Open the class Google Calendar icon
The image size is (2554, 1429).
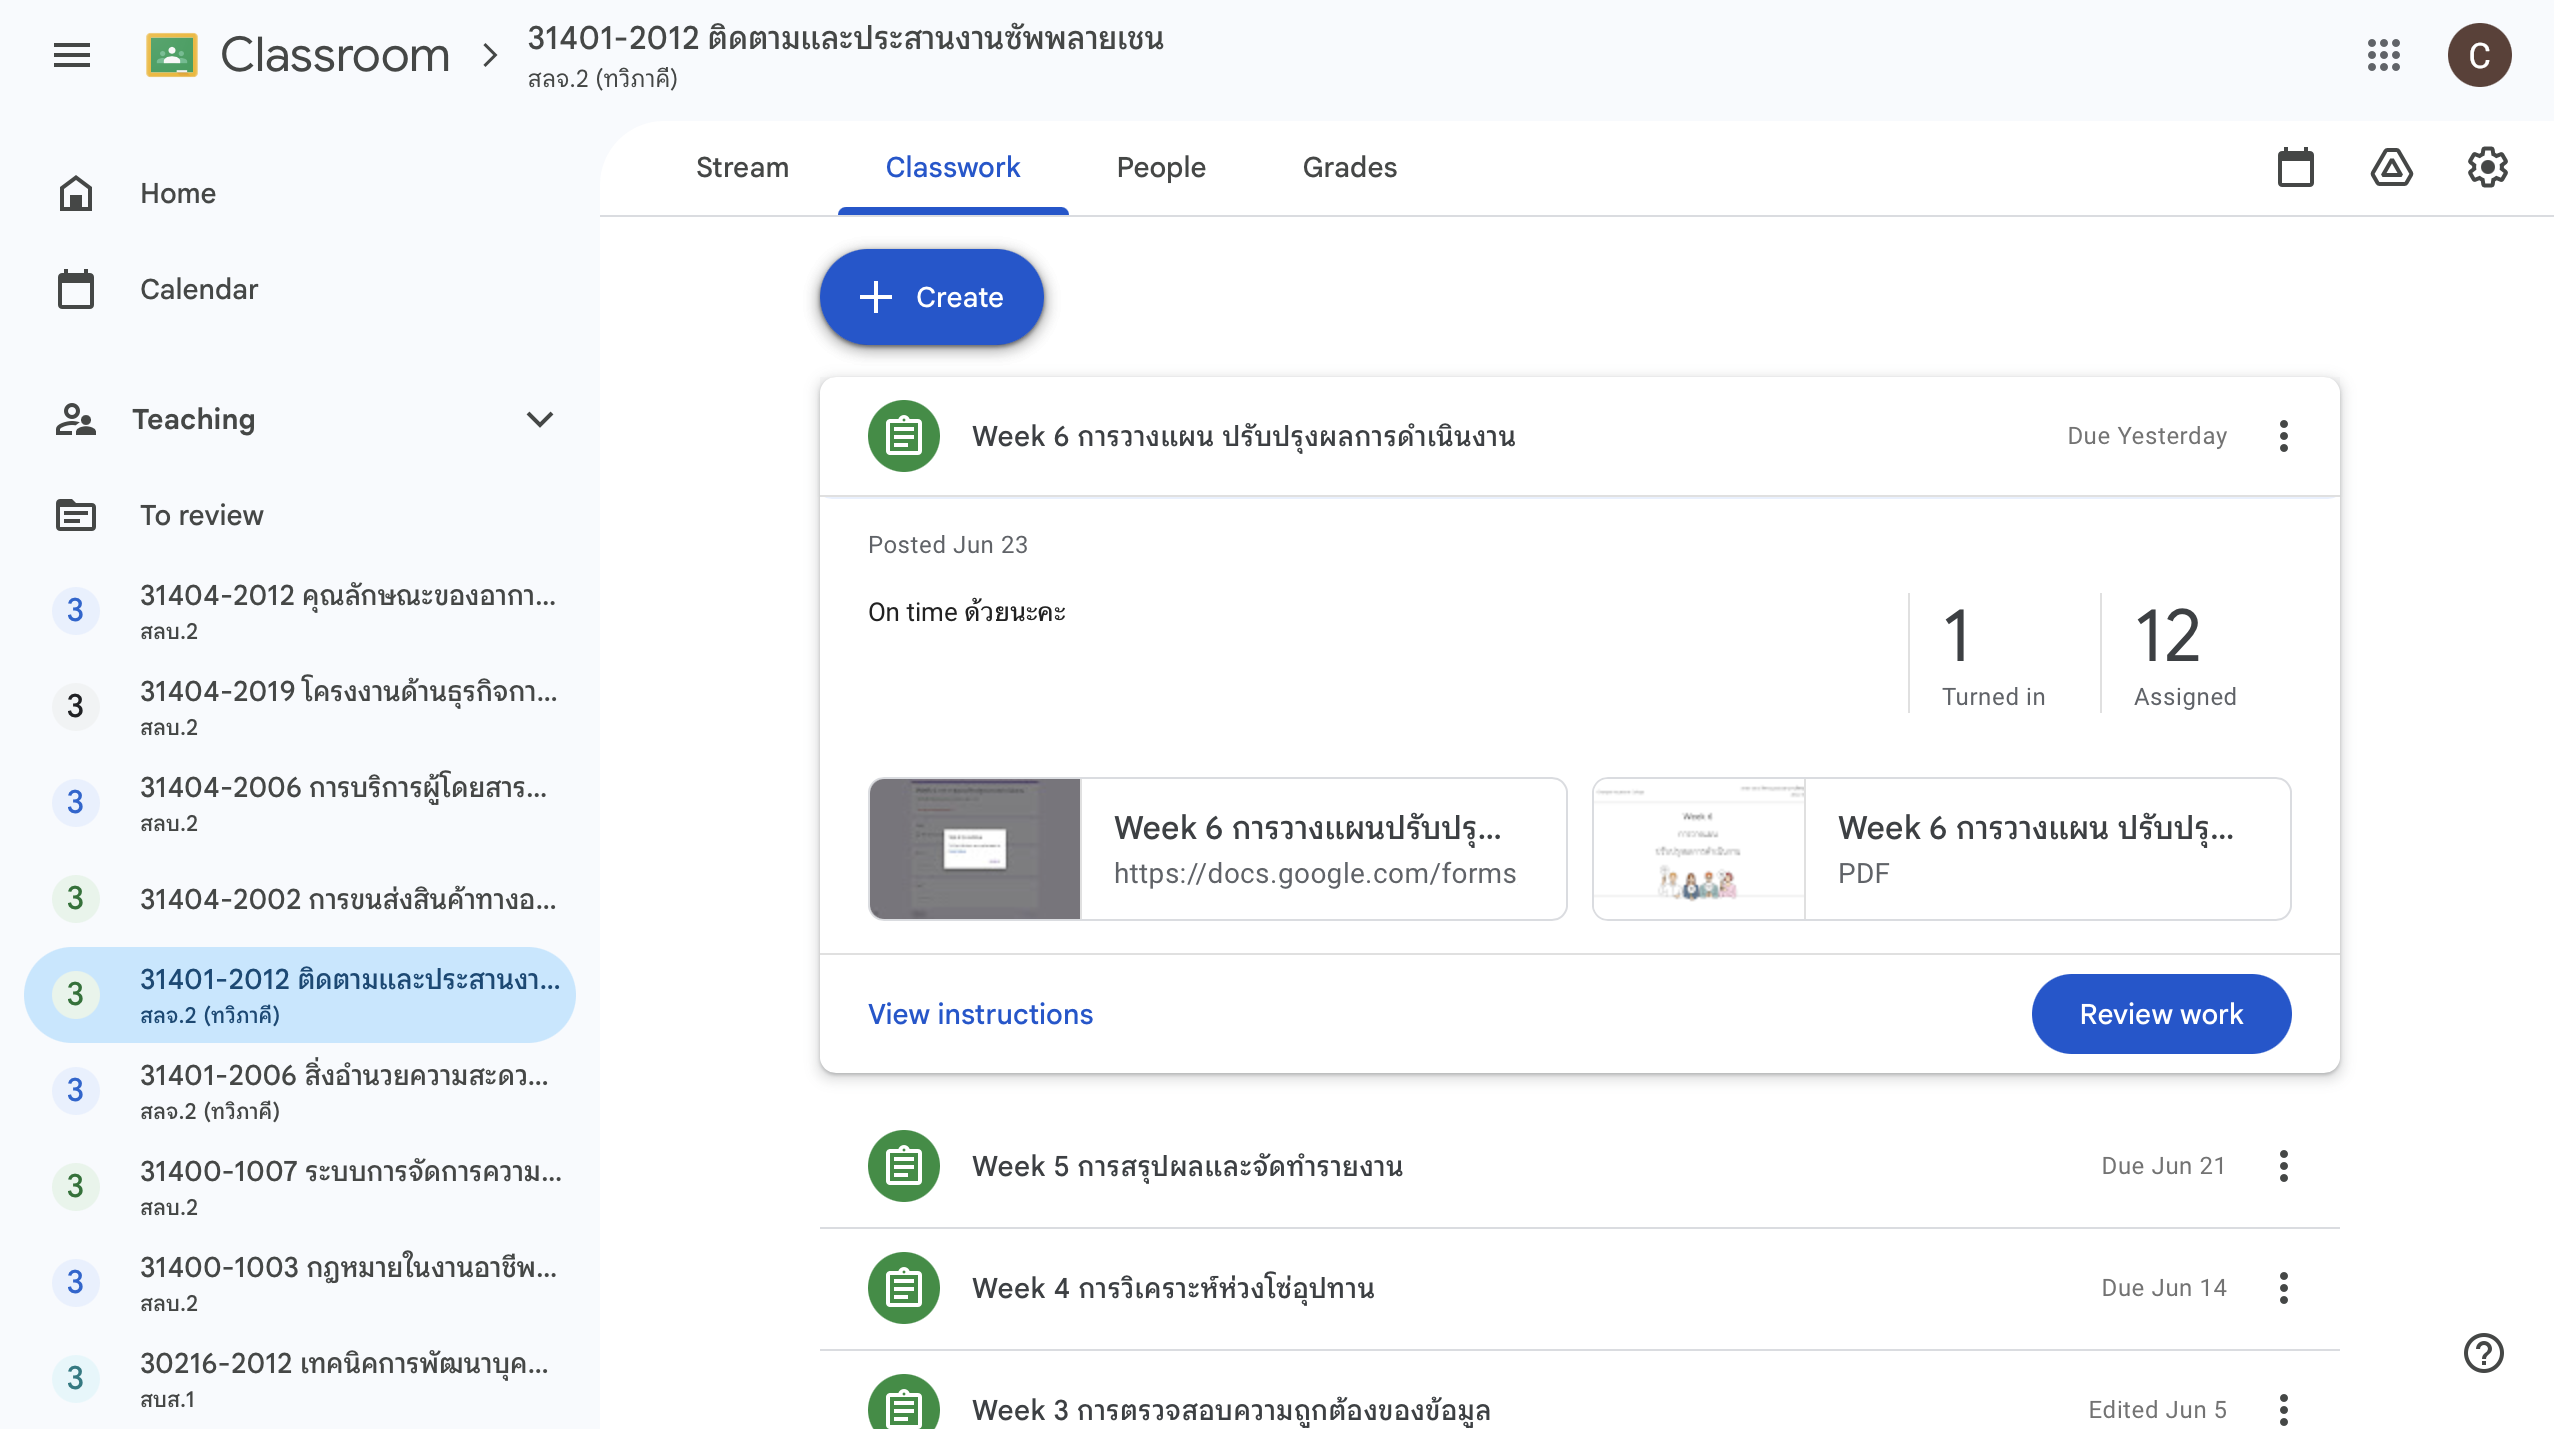point(2296,167)
